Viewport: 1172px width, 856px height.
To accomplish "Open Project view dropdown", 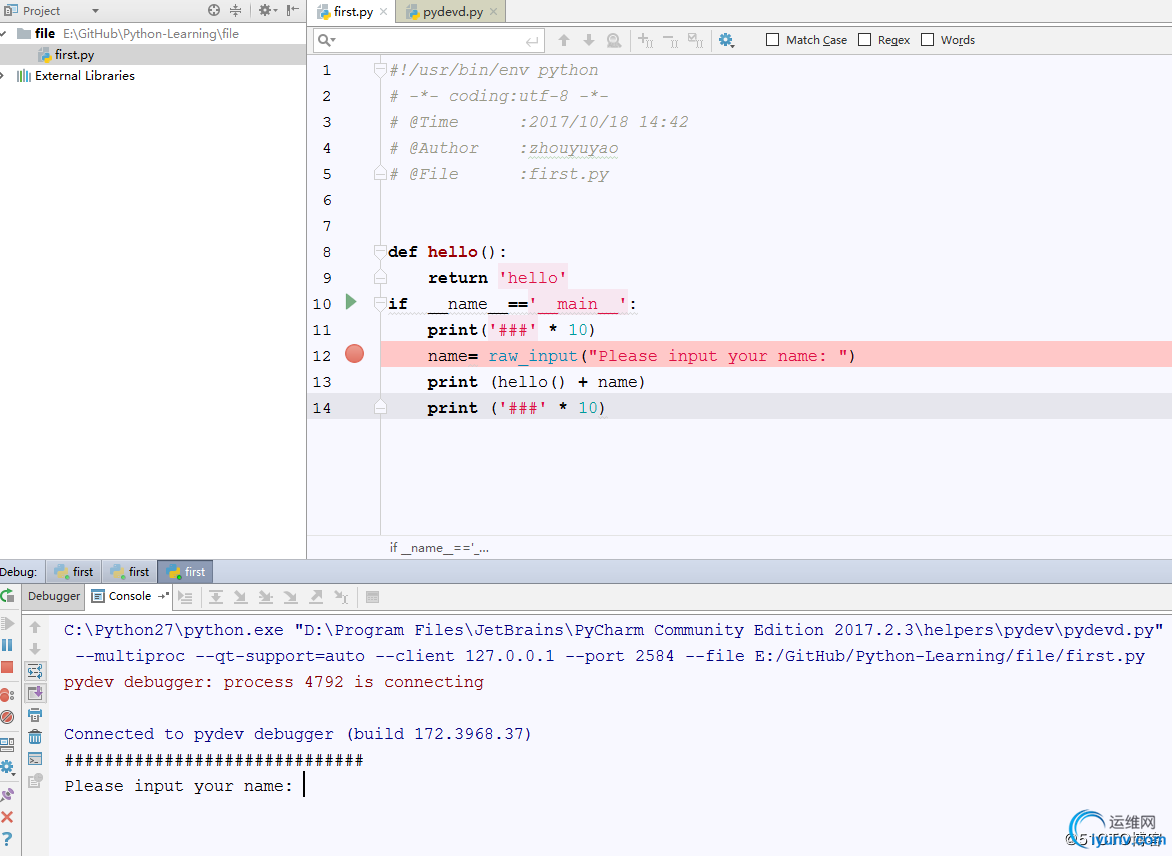I will coord(95,10).
